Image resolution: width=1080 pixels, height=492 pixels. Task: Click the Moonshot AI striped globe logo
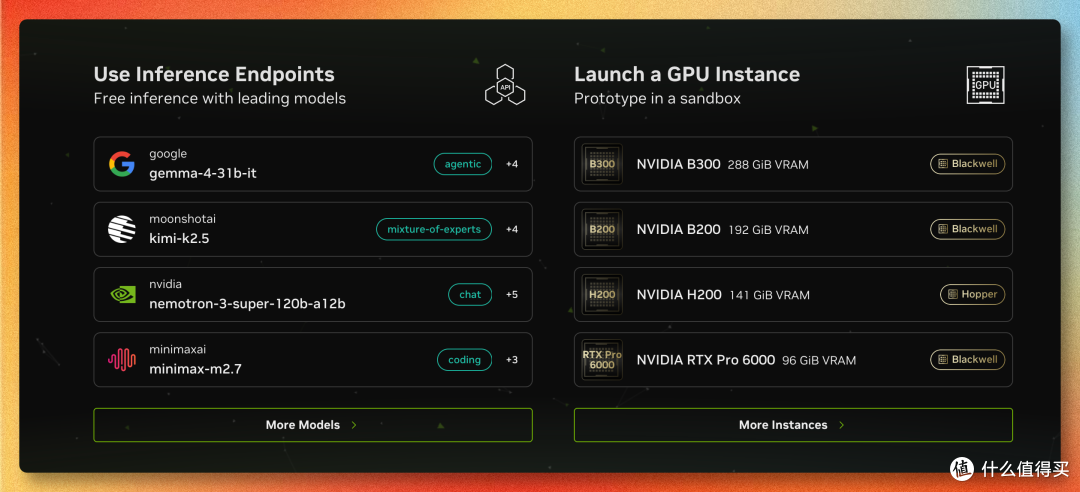tap(121, 229)
